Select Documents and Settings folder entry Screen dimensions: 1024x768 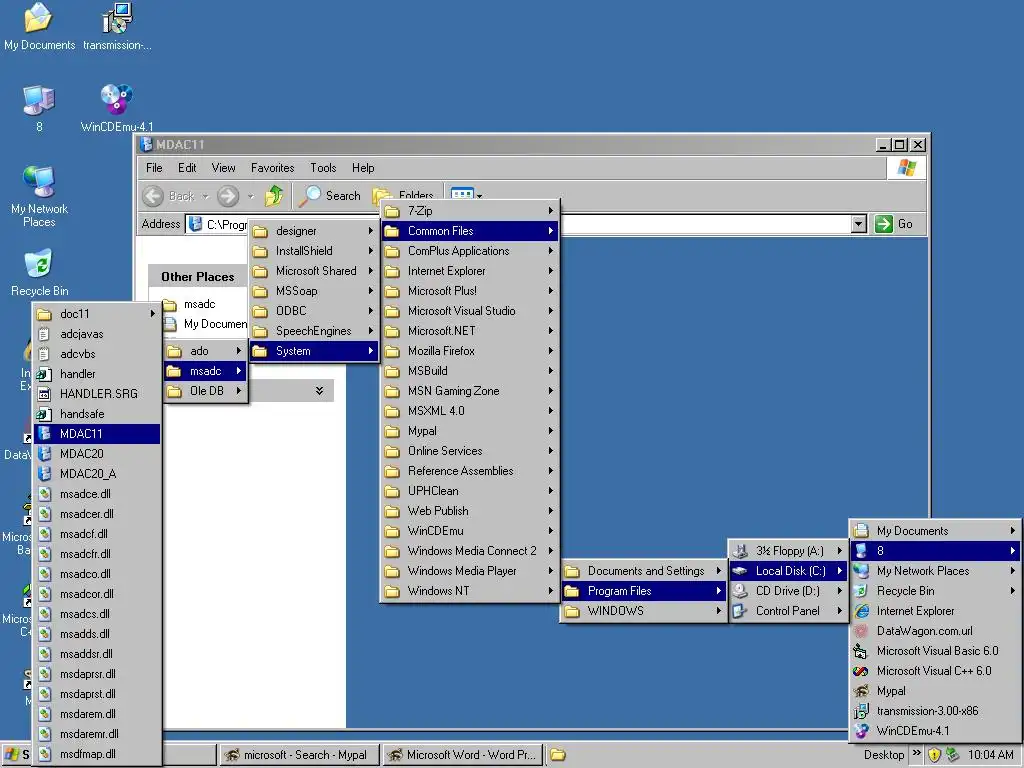[644, 571]
